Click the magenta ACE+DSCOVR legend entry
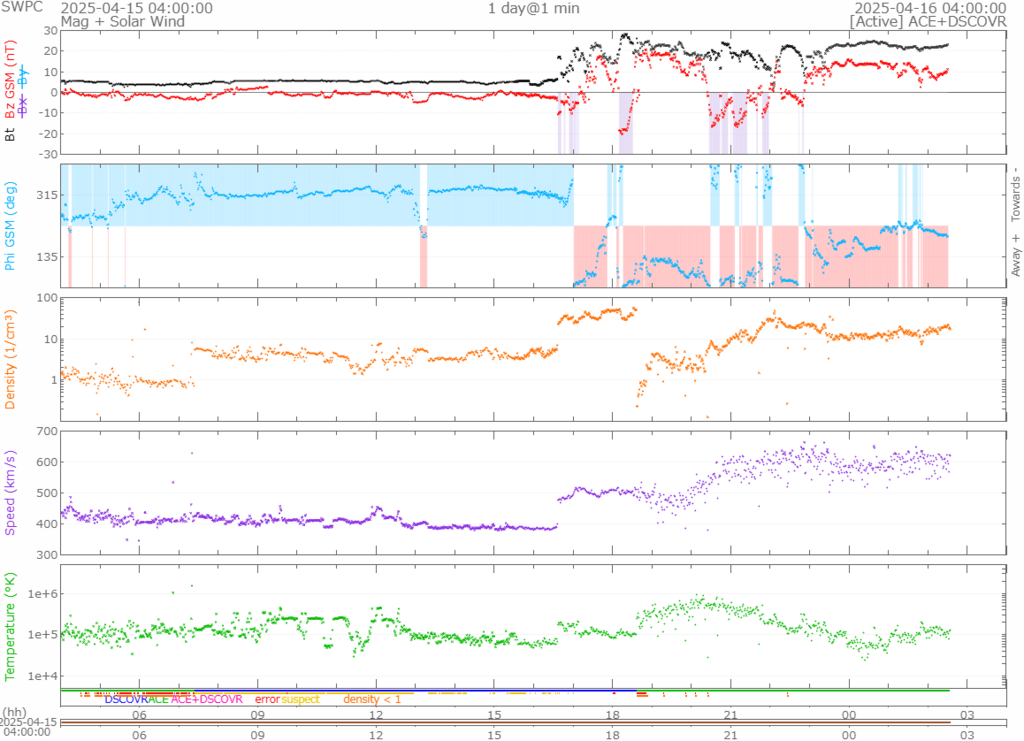Screen dimensions: 1024x741 pos(207,699)
